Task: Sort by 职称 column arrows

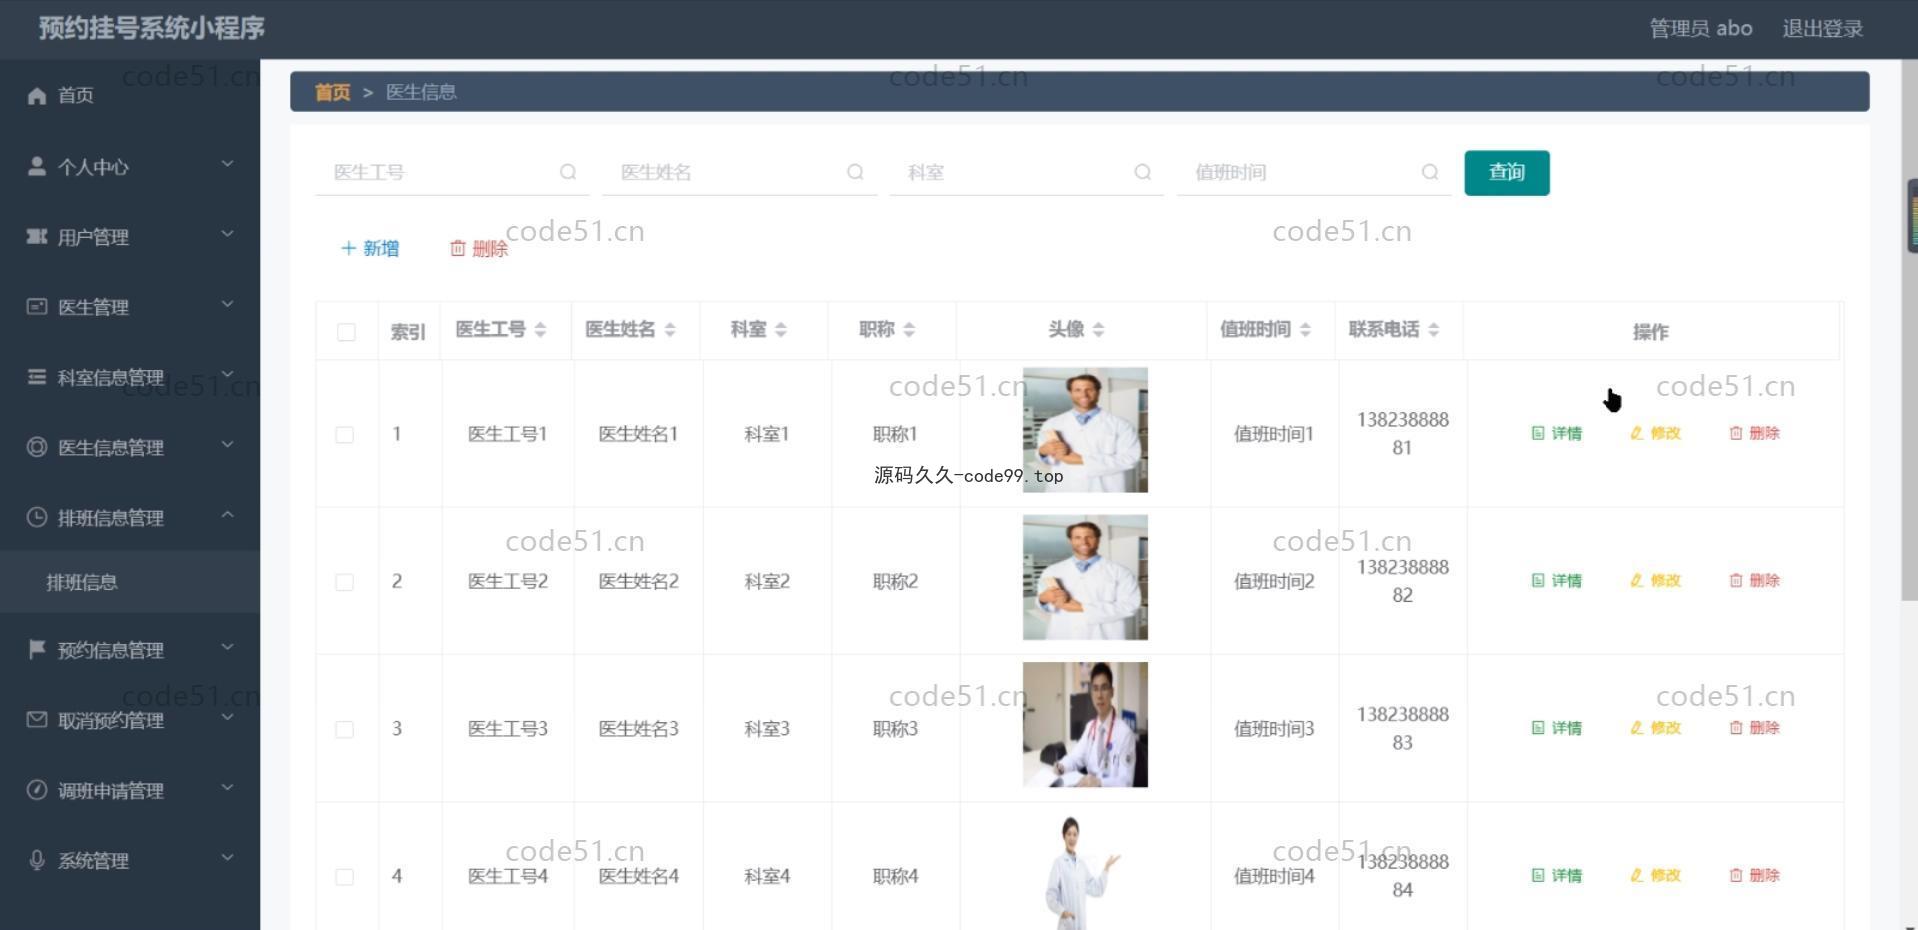Action: click(x=909, y=330)
